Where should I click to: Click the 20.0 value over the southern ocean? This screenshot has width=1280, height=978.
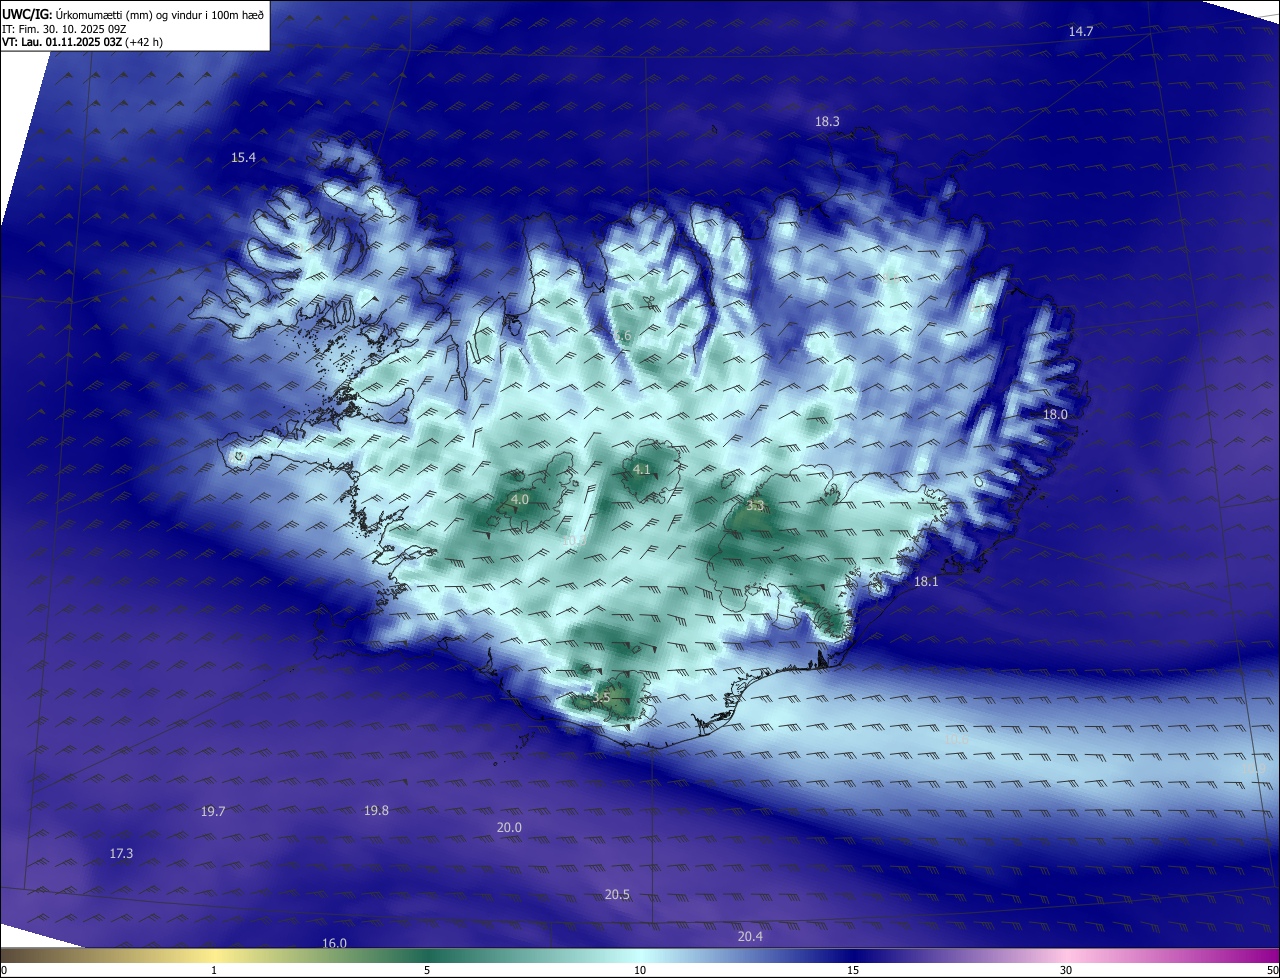pos(509,828)
